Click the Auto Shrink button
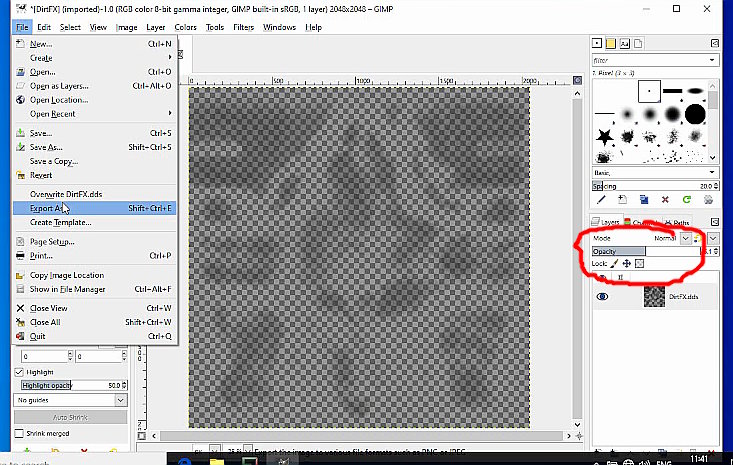This screenshot has width=733, height=465. [70, 417]
